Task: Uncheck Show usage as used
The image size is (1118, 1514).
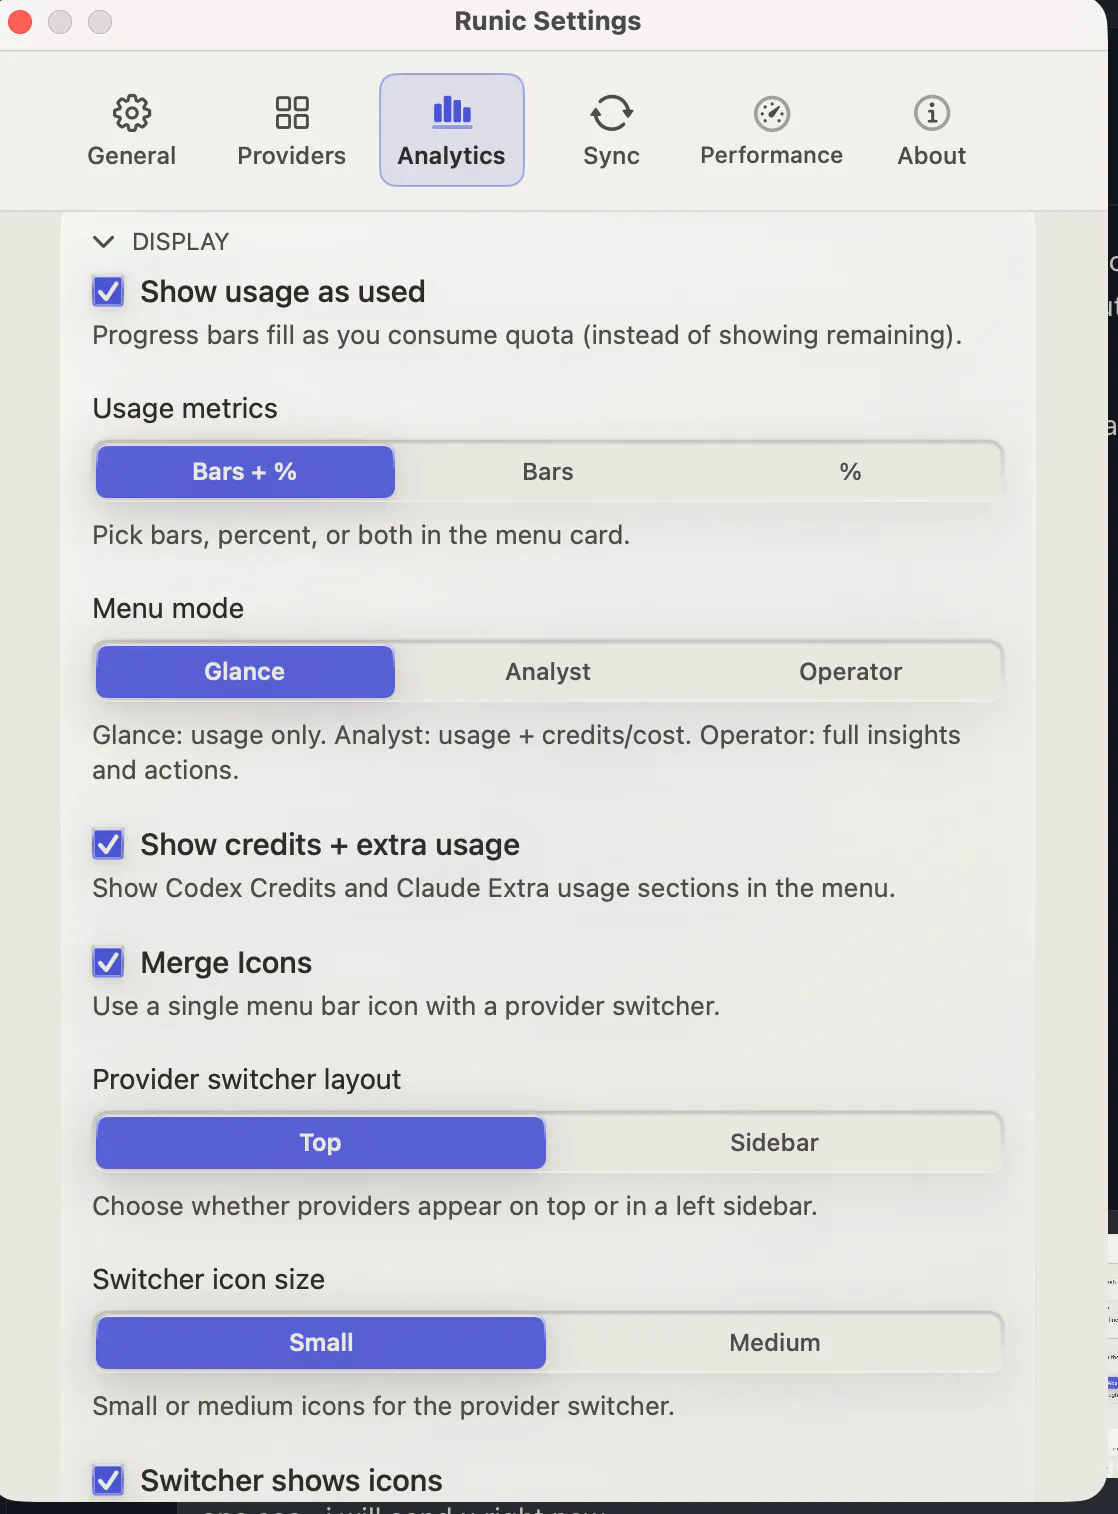Action: pyautogui.click(x=108, y=291)
